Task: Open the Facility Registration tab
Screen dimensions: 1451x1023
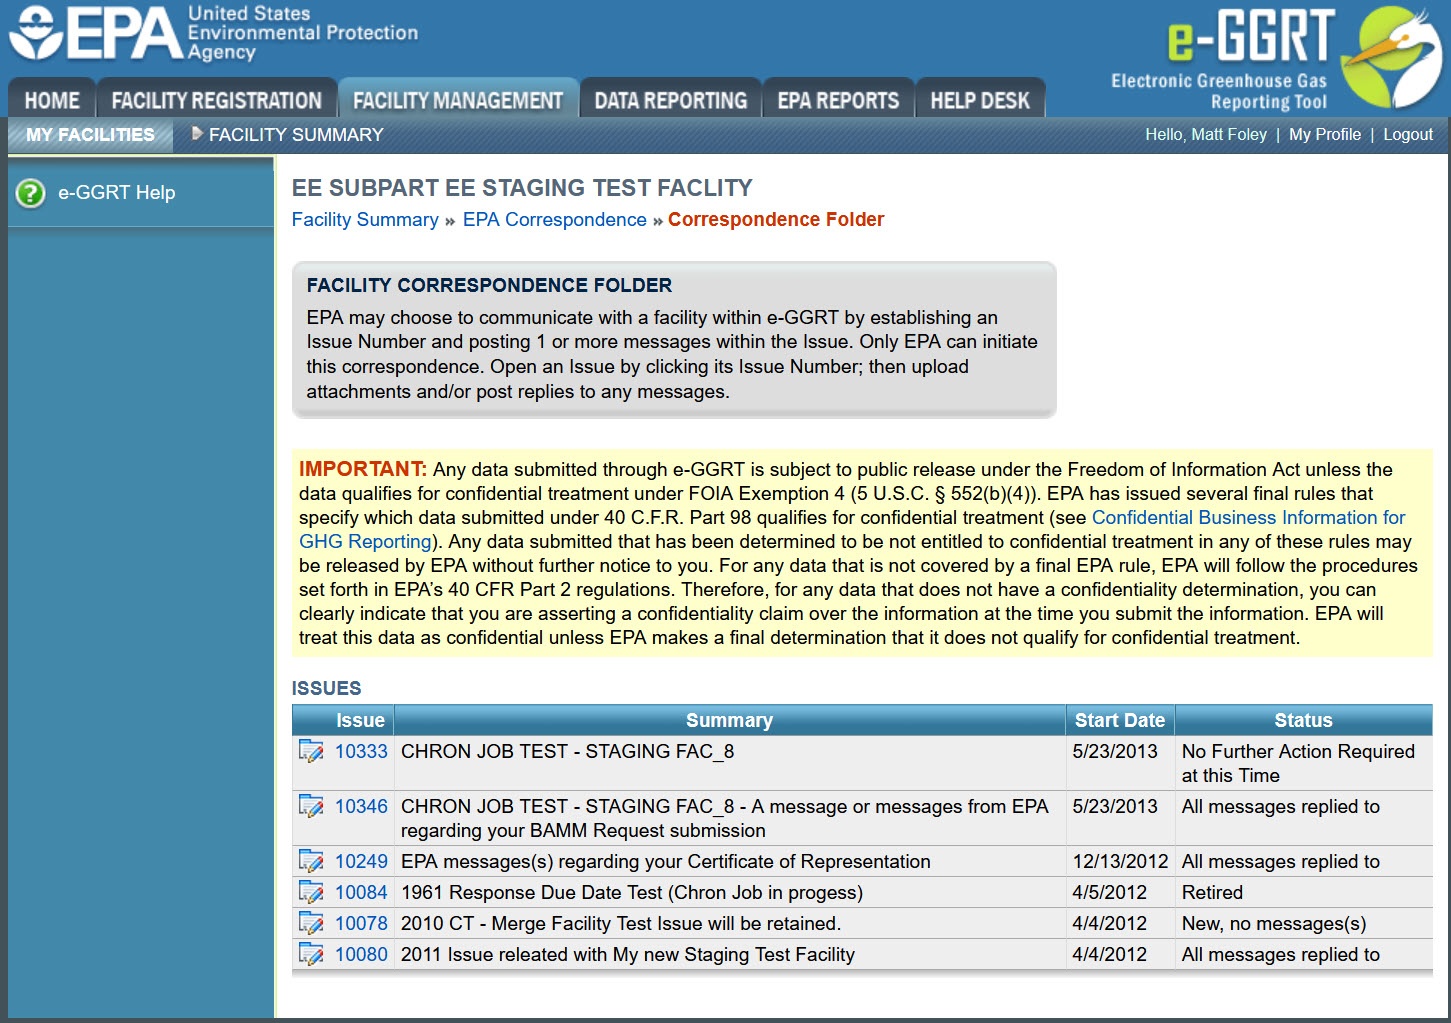Action: [x=217, y=100]
